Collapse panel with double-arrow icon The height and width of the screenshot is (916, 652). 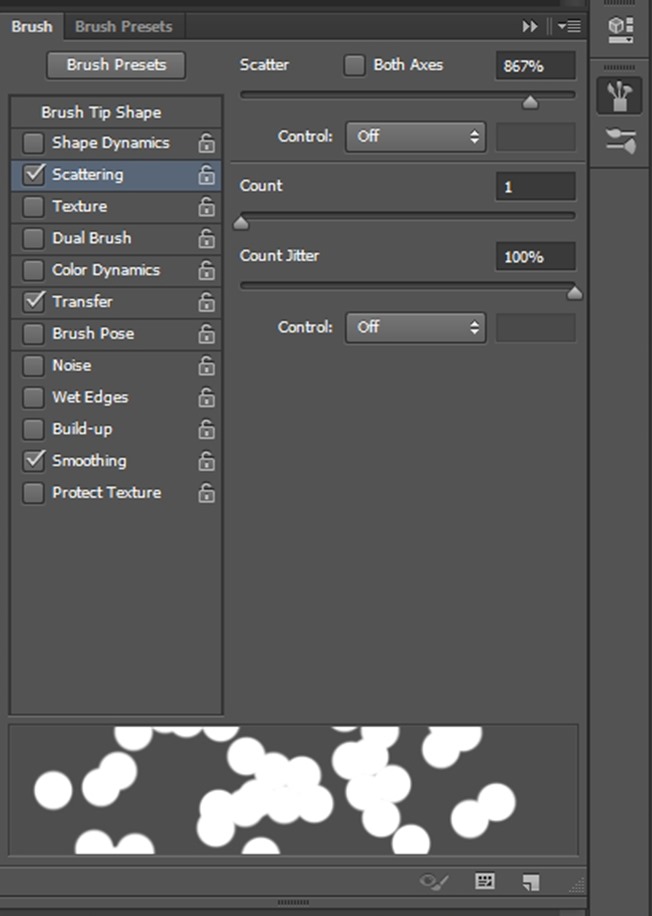pos(529,26)
